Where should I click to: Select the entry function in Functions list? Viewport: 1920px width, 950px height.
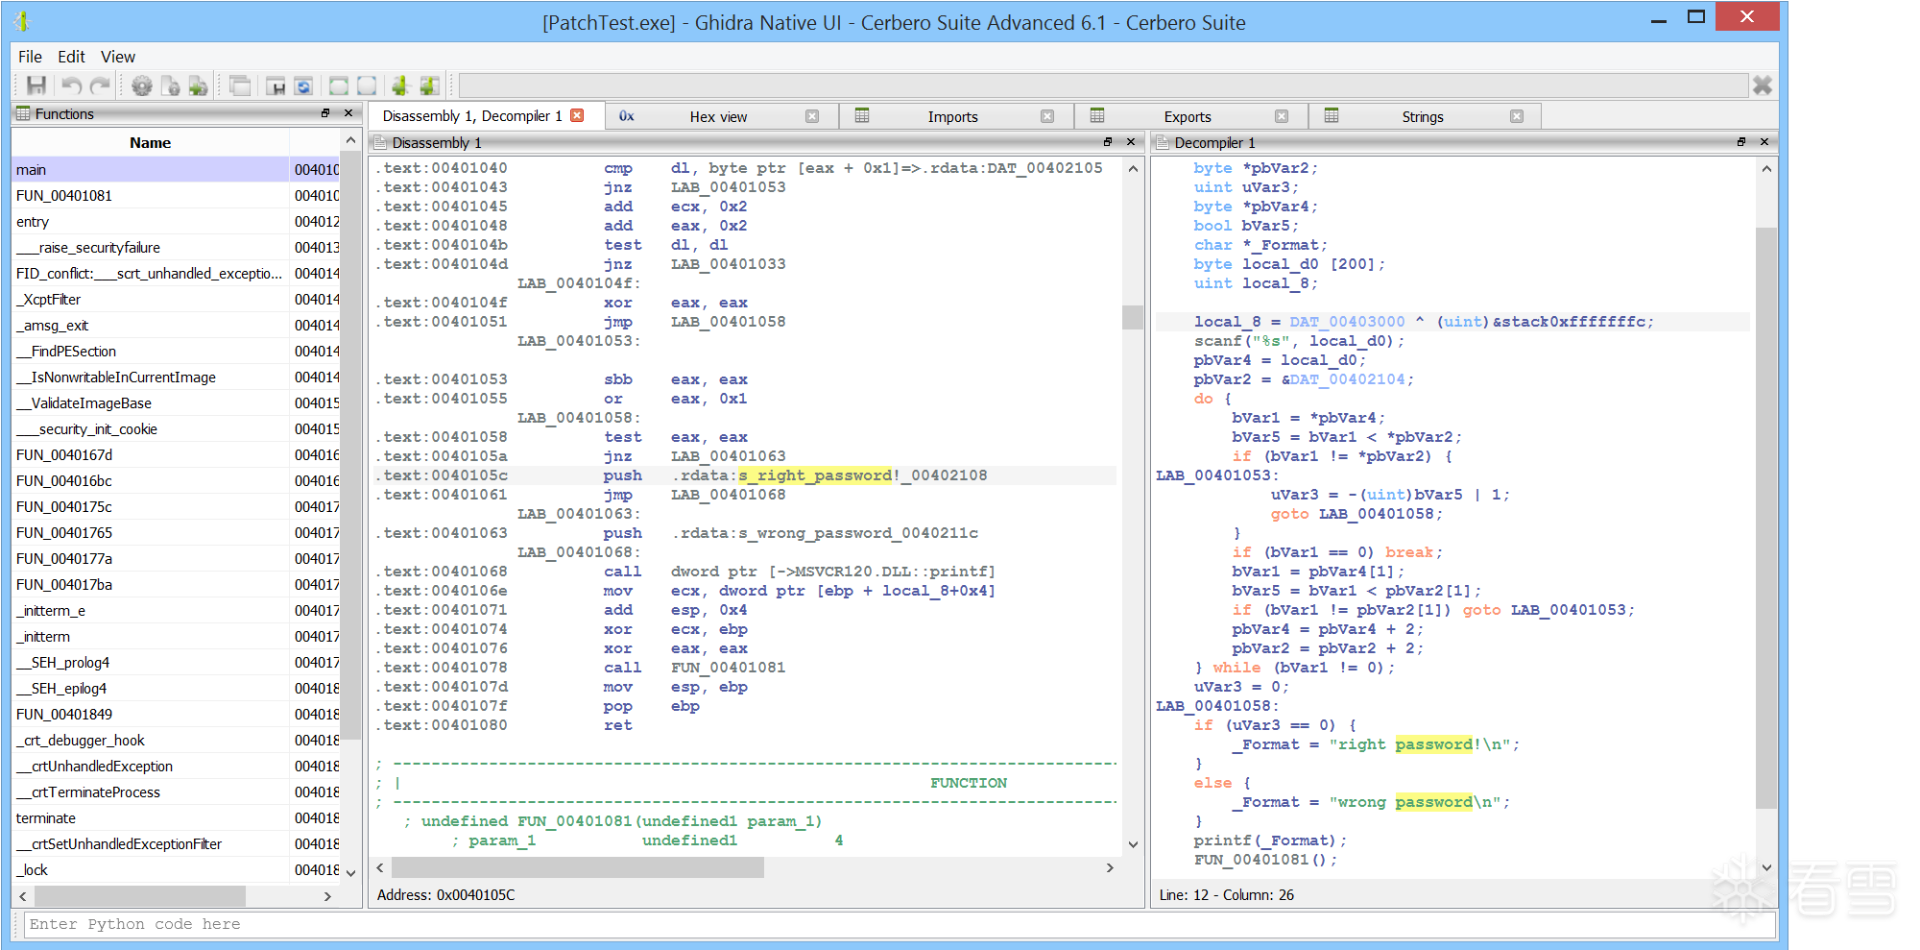(x=33, y=222)
